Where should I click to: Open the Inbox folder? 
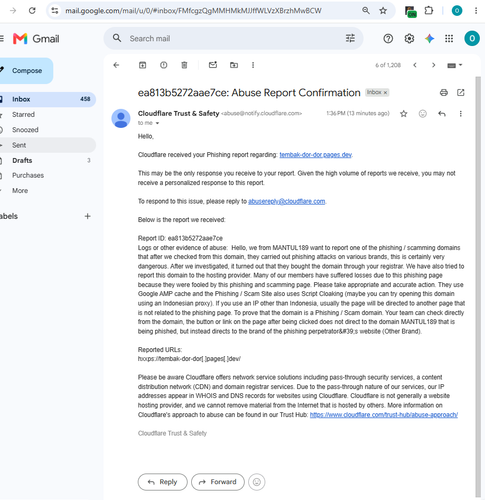[48, 99]
